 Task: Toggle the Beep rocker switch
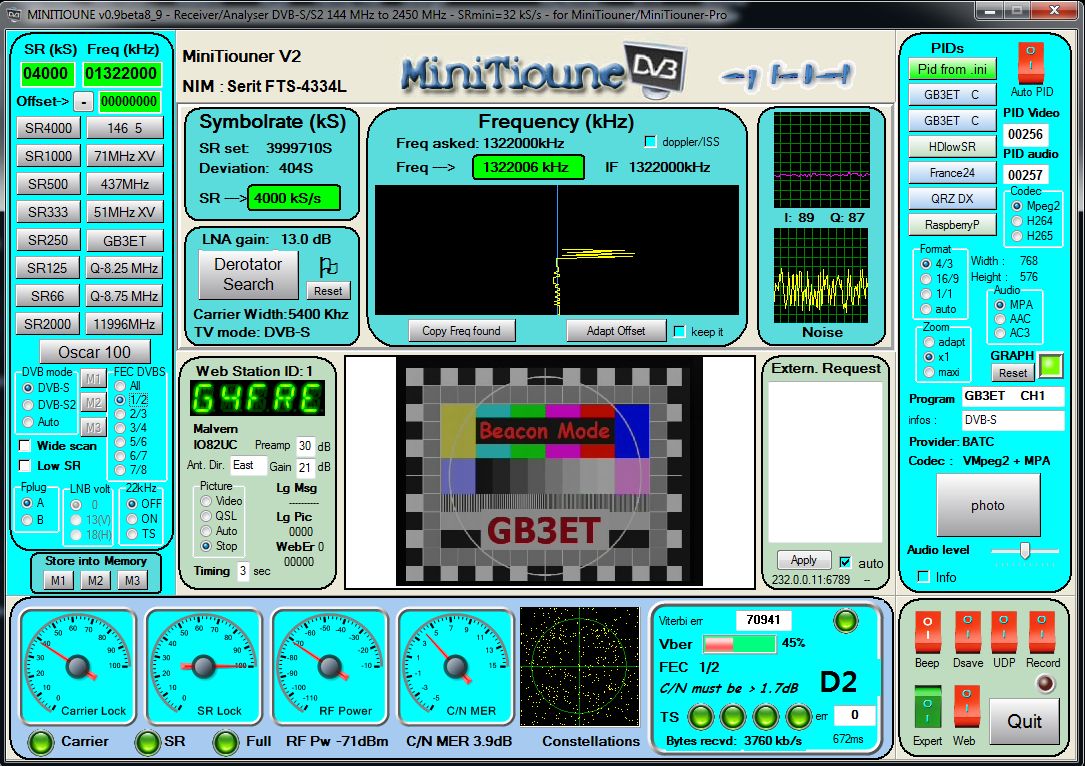(x=927, y=631)
